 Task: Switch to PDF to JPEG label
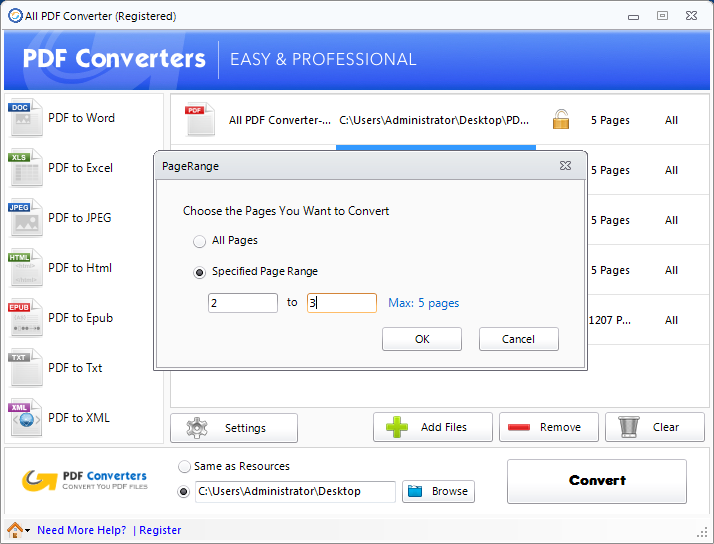(x=80, y=218)
